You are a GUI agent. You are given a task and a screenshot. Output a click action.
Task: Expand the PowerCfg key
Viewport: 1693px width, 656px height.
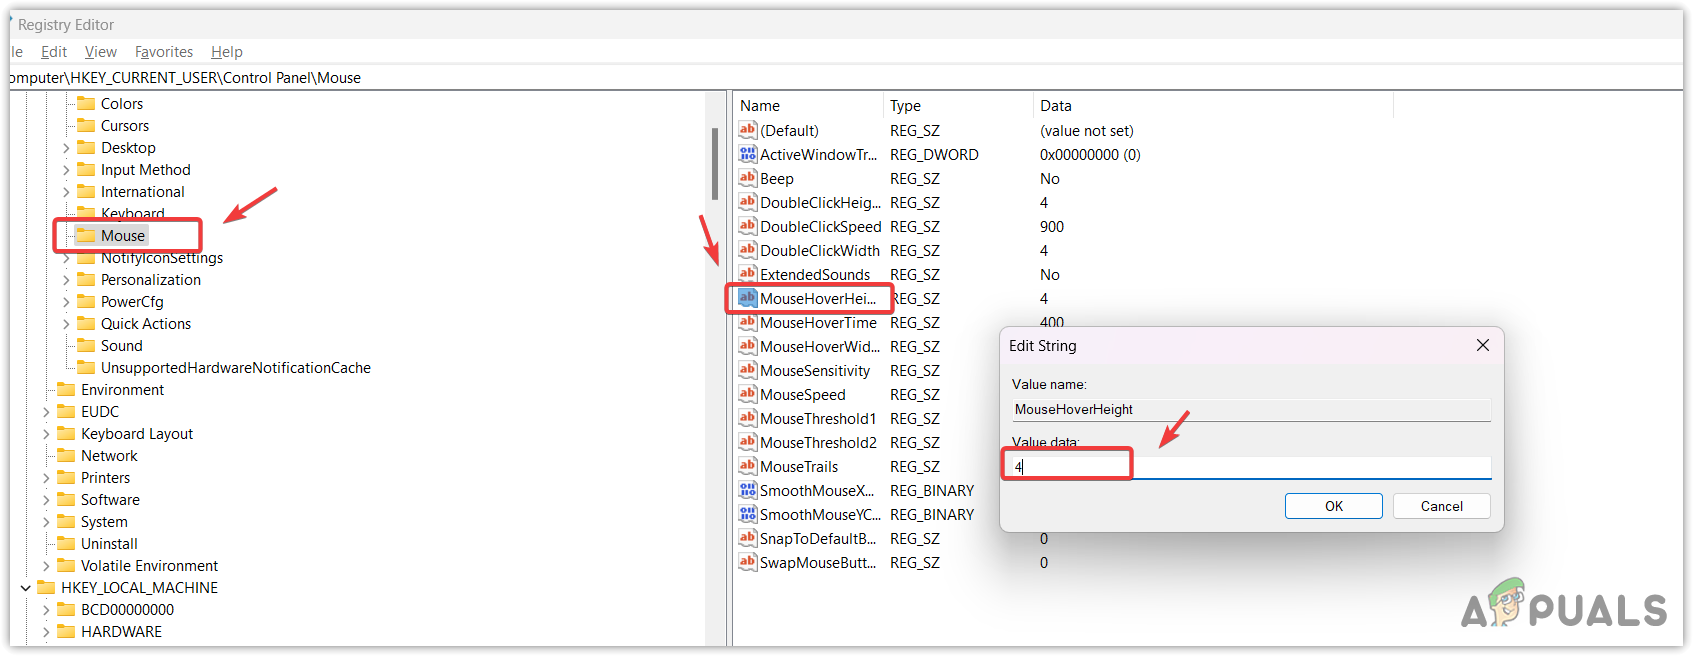[66, 302]
